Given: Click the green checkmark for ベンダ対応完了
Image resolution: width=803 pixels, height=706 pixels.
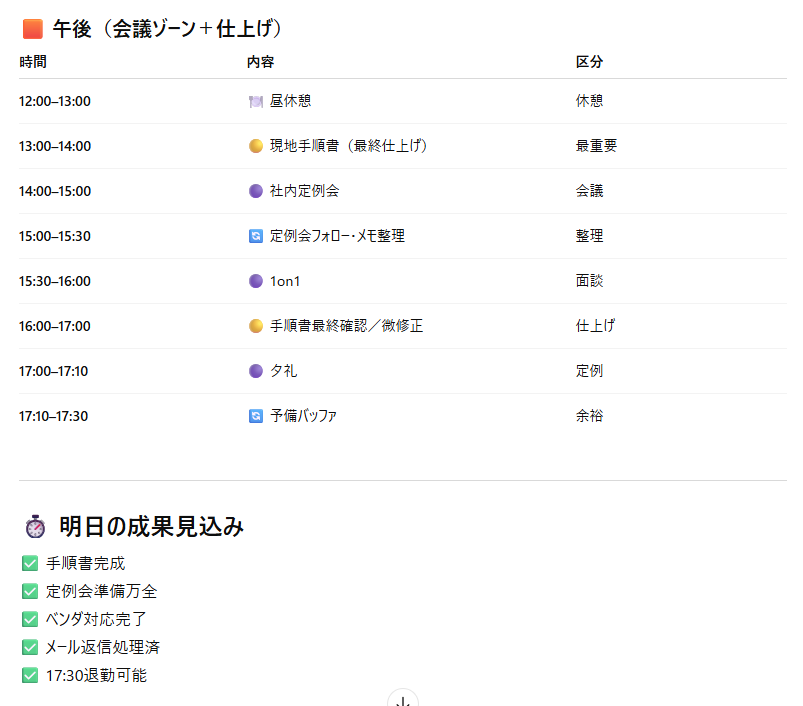Looking at the screenshot, I should coord(30,619).
